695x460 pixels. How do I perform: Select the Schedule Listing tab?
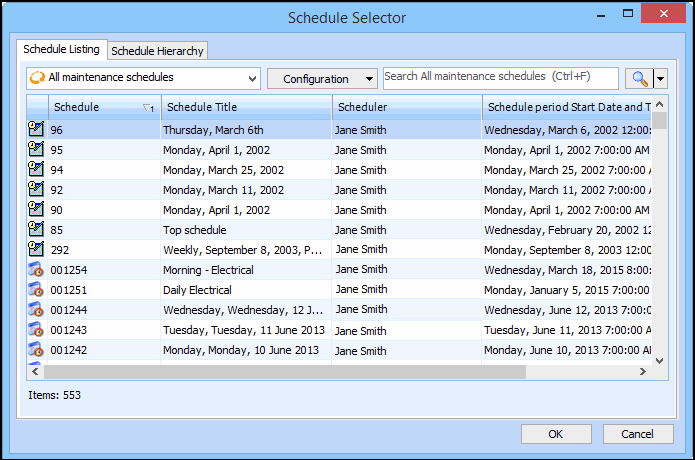[62, 49]
